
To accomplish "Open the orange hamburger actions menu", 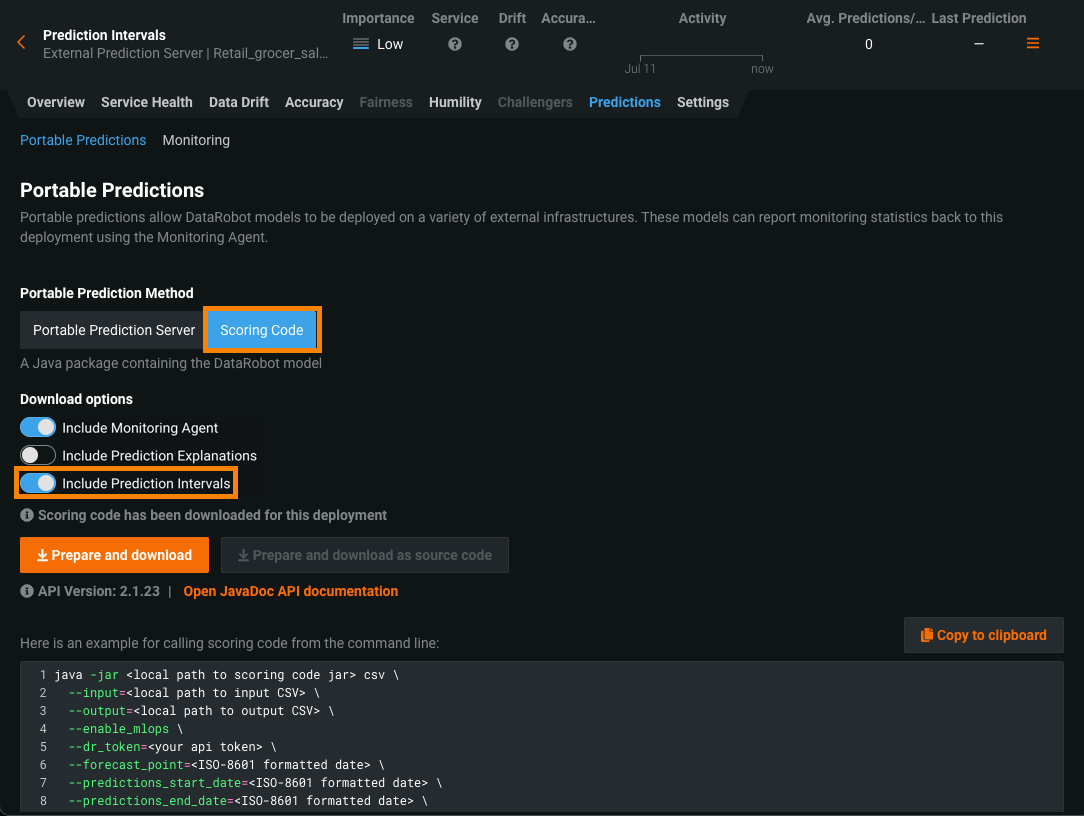I will tap(1033, 43).
